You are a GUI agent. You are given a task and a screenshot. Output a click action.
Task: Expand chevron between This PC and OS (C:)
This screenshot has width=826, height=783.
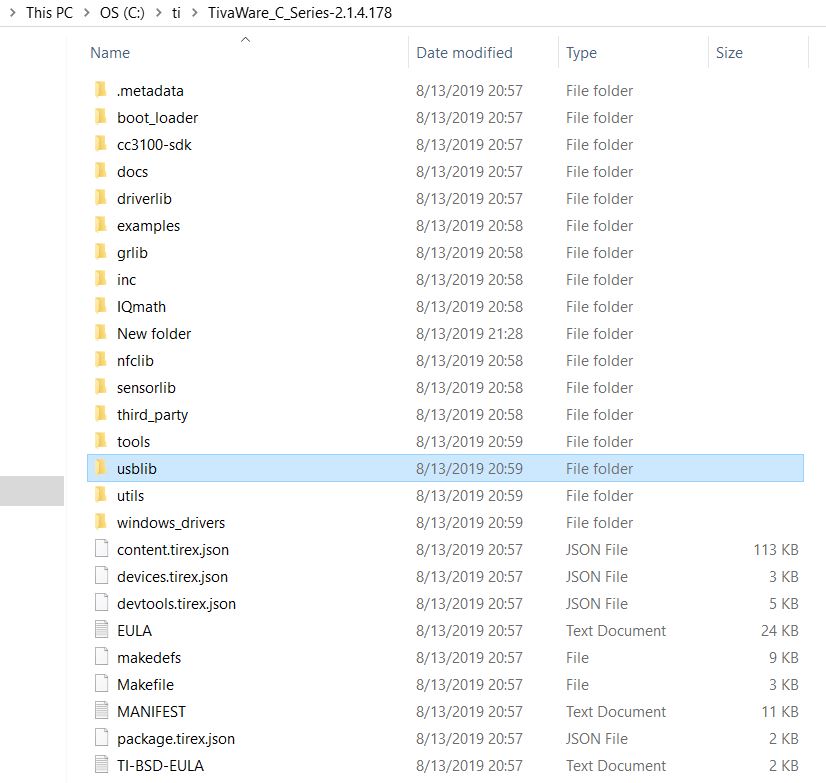tap(86, 12)
